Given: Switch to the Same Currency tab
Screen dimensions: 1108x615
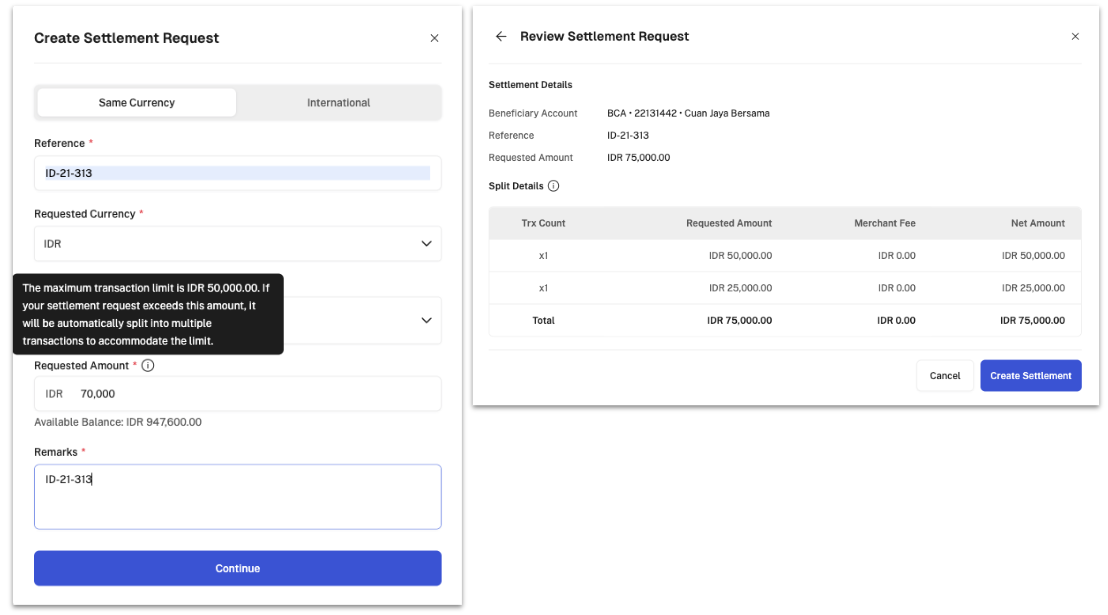Looking at the screenshot, I should click(137, 103).
